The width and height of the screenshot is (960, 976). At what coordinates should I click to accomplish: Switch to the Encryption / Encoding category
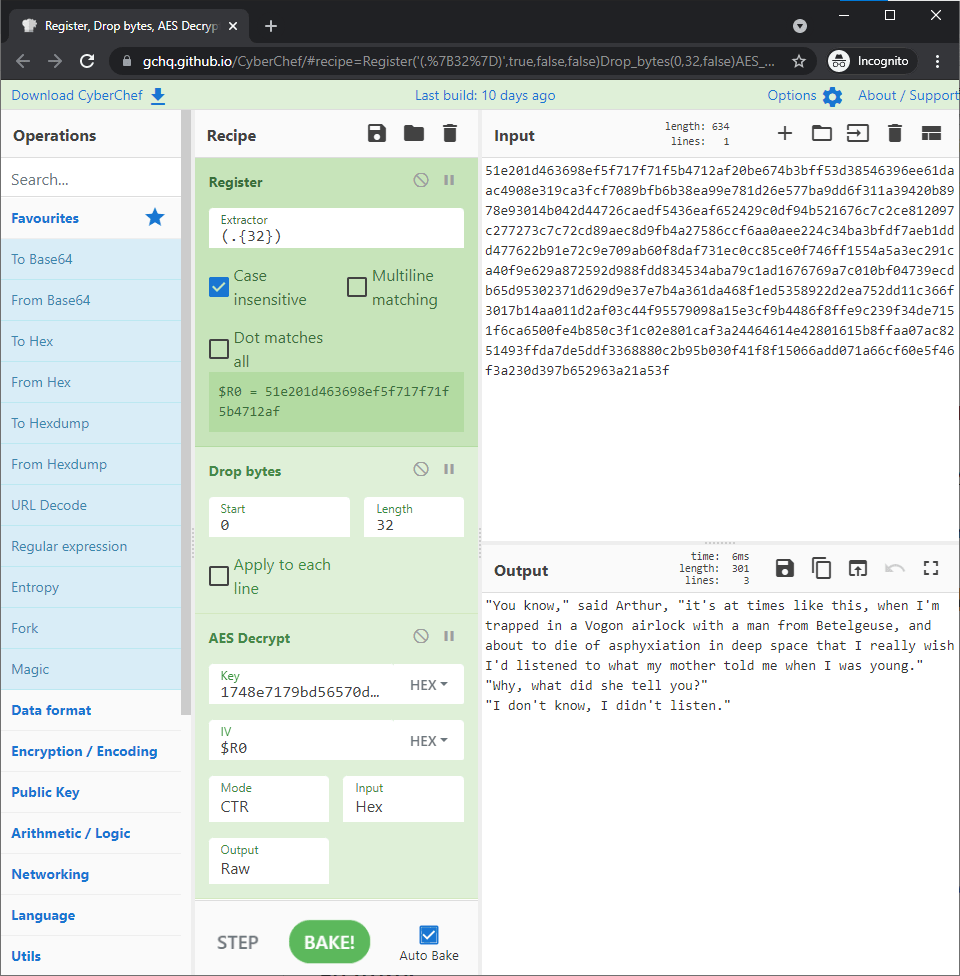86,751
